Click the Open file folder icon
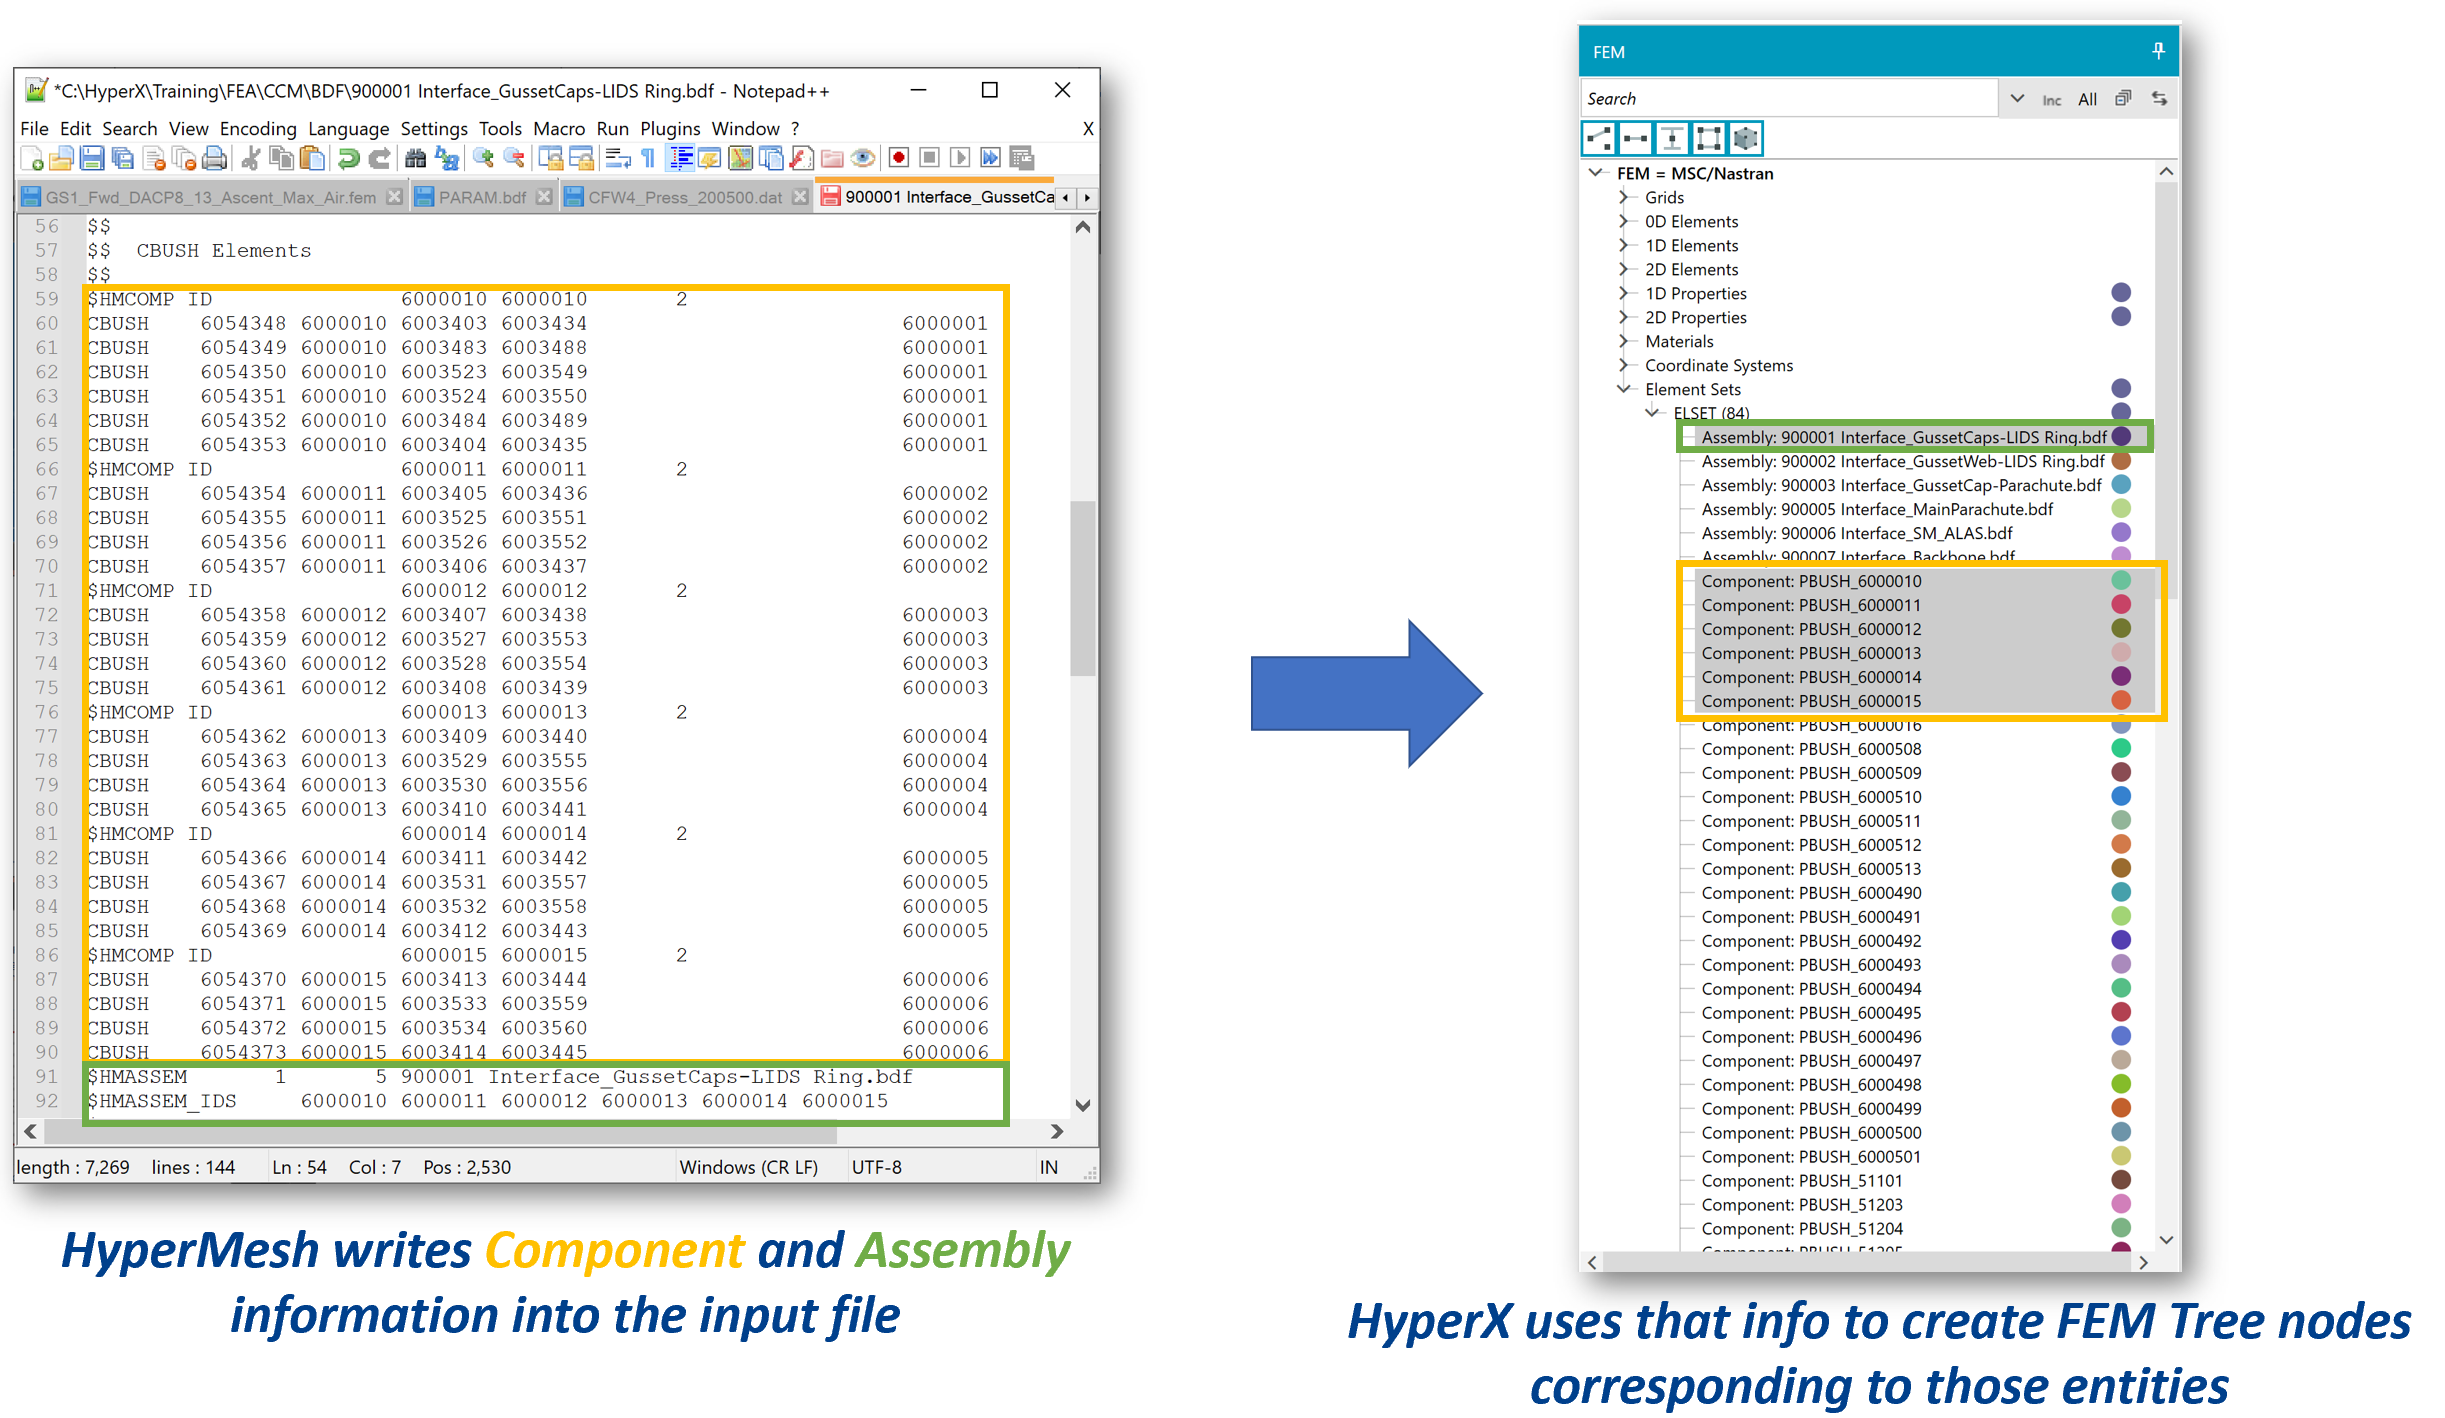 tap(62, 158)
